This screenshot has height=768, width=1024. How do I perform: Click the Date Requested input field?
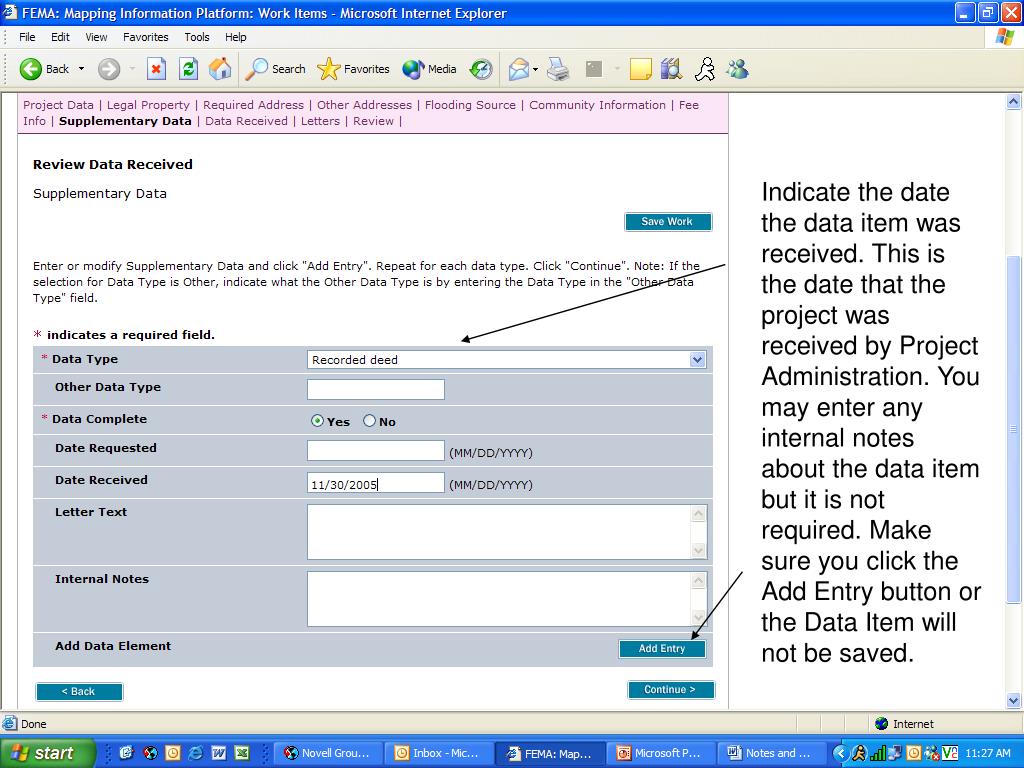pos(376,451)
